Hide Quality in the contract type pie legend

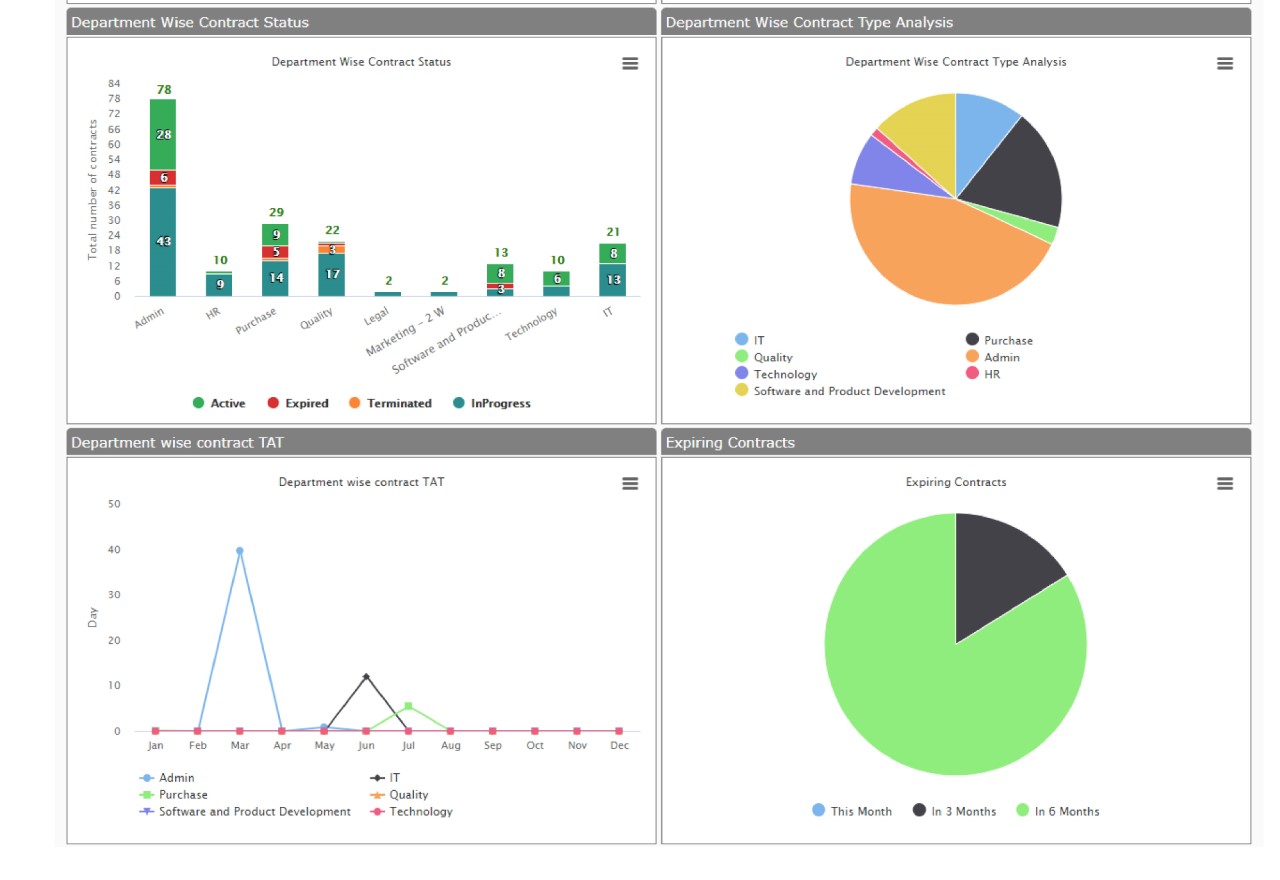coord(764,357)
